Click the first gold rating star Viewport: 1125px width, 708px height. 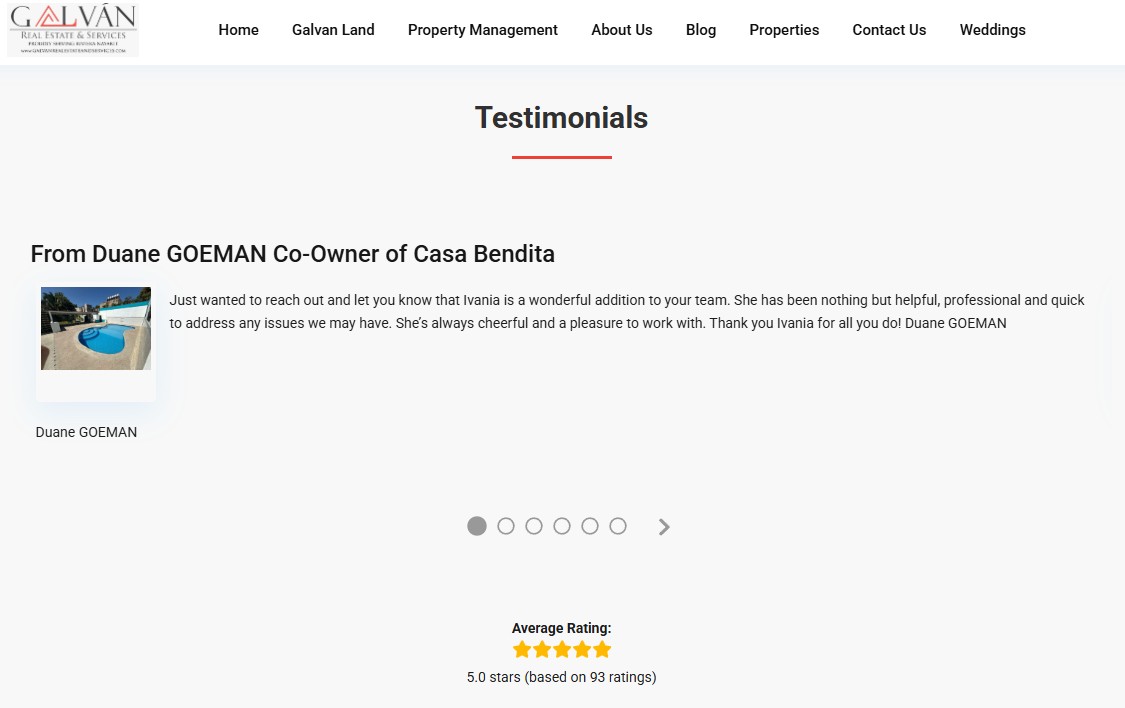click(522, 650)
